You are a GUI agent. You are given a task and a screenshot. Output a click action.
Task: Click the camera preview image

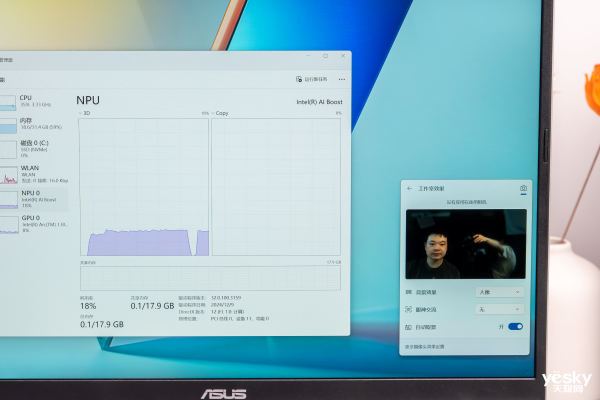click(x=465, y=244)
